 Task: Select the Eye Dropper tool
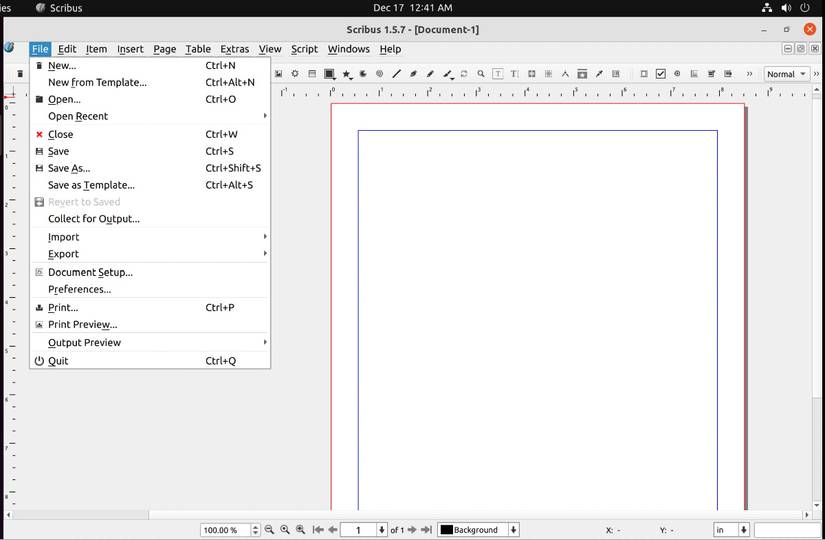pos(599,74)
